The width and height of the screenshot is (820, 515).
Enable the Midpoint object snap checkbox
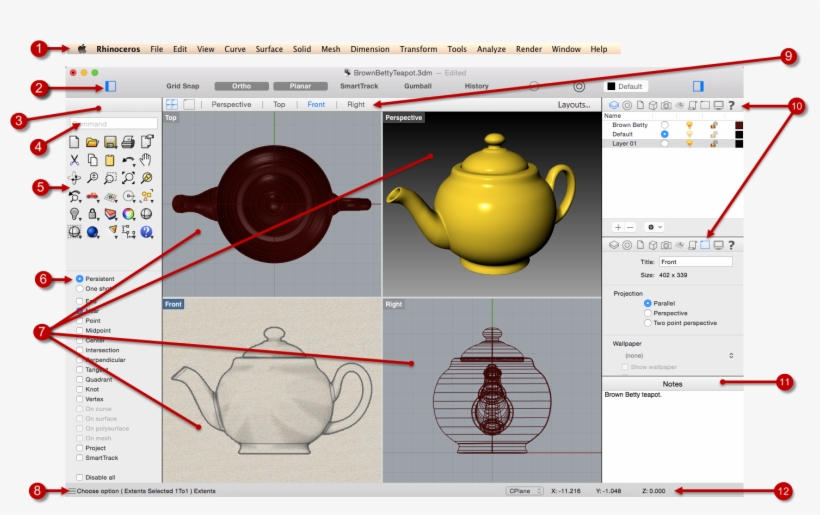click(80, 330)
